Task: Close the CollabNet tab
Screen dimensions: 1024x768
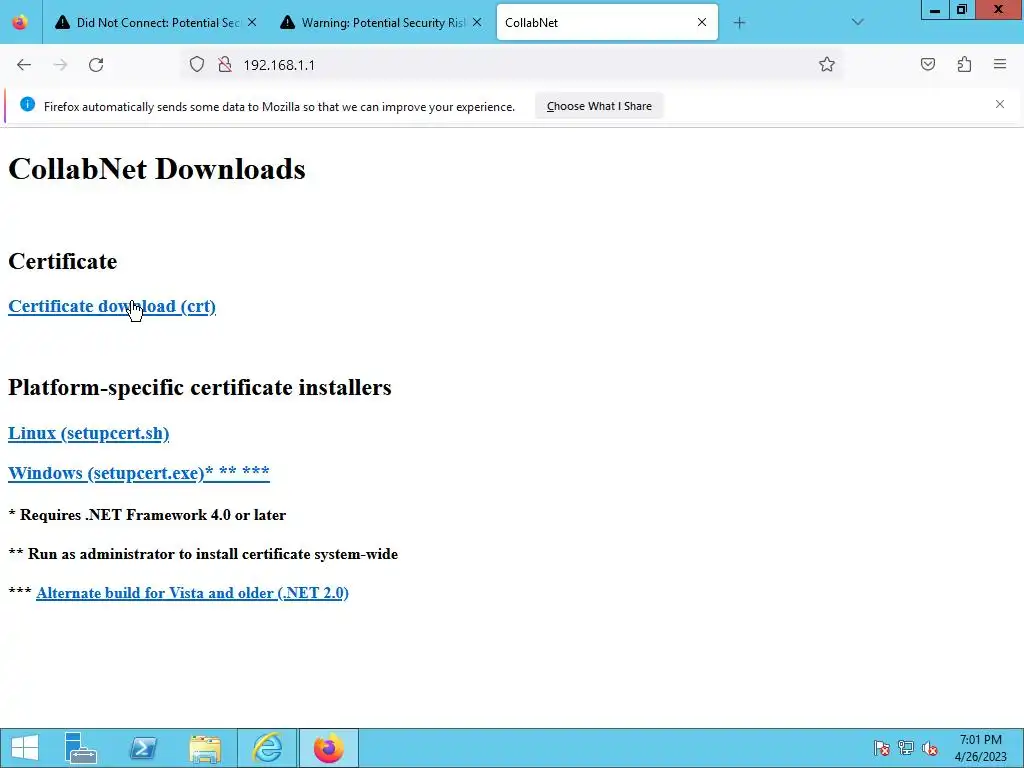Action: (701, 22)
